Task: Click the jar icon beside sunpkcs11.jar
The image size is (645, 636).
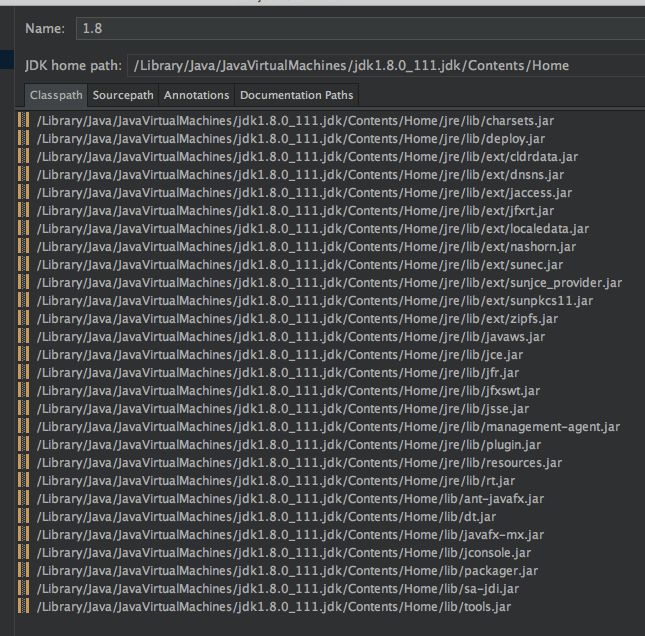Action: (x=24, y=301)
